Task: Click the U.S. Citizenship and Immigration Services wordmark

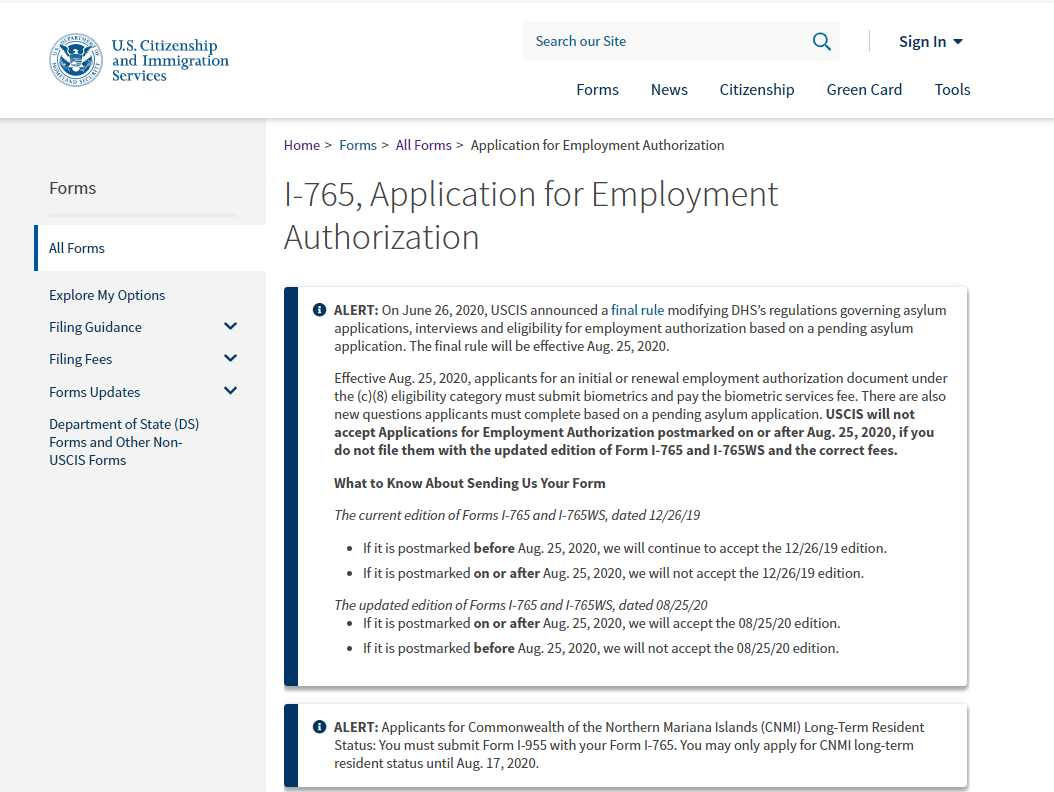Action: point(170,61)
